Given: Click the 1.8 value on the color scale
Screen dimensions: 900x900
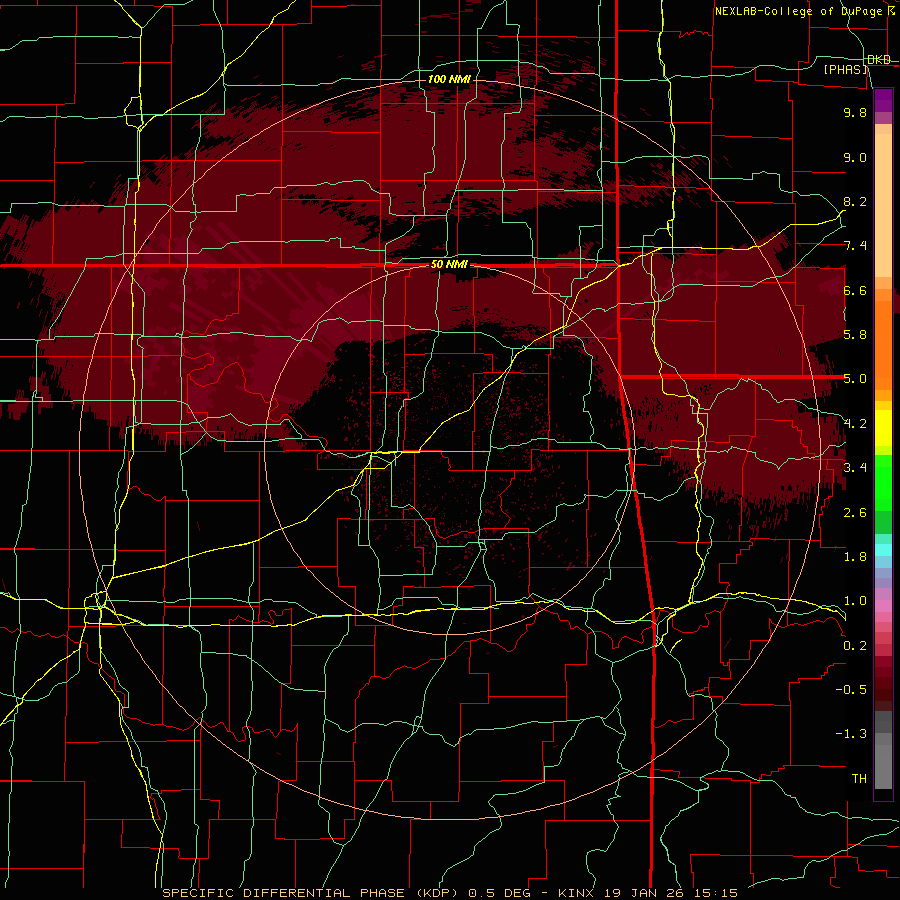Looking at the screenshot, I should tap(855, 557).
